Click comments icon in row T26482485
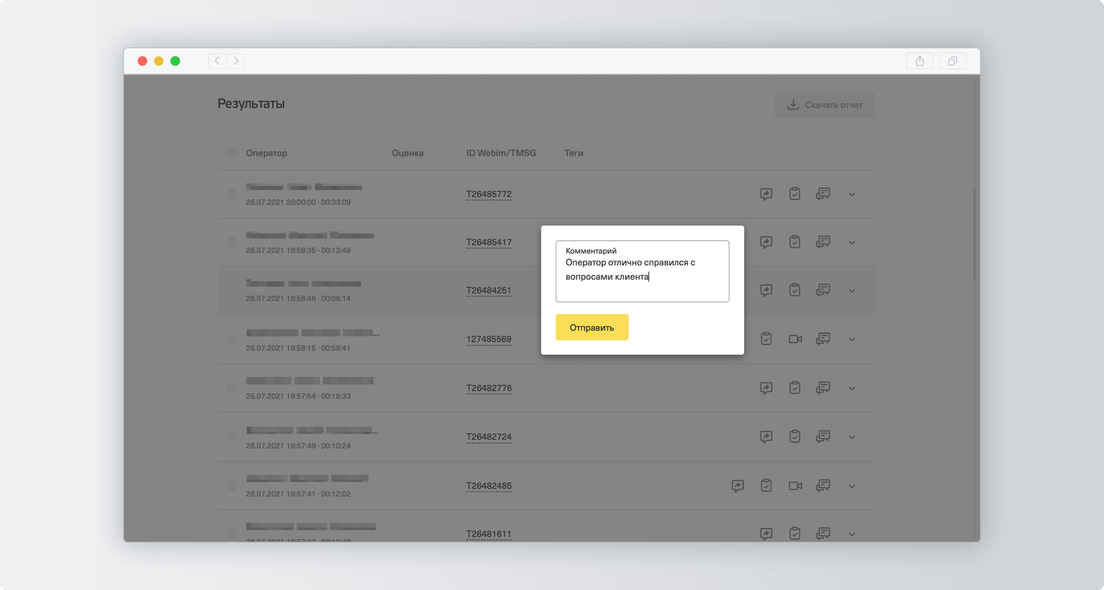 pyautogui.click(x=823, y=485)
